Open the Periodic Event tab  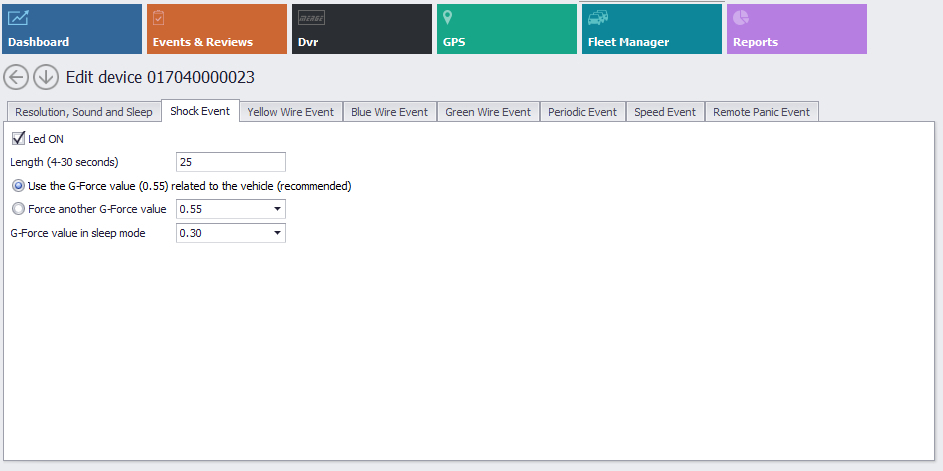[x=582, y=112]
